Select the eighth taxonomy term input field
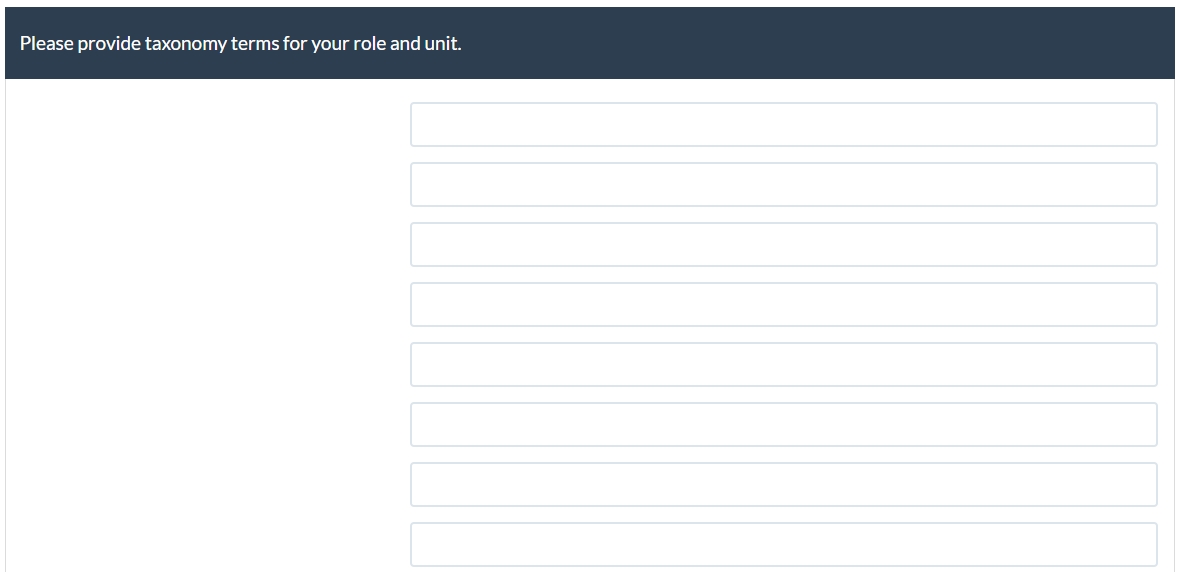Viewport: 1197px width, 572px height. [783, 544]
